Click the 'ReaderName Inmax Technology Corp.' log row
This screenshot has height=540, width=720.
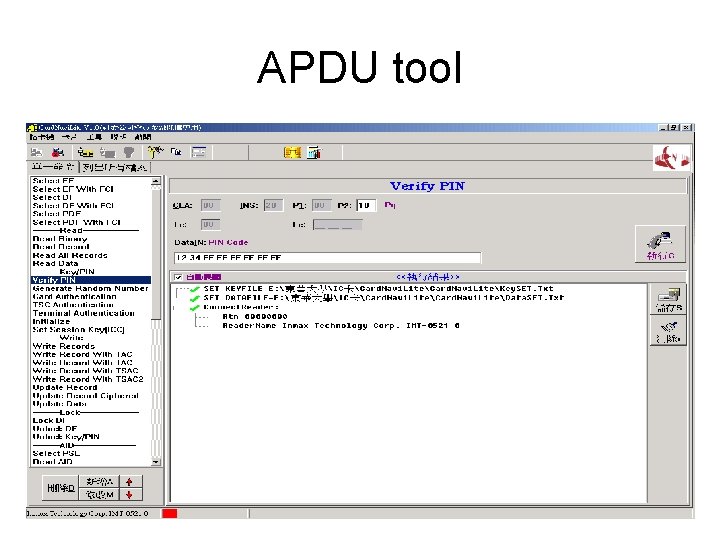(341, 326)
